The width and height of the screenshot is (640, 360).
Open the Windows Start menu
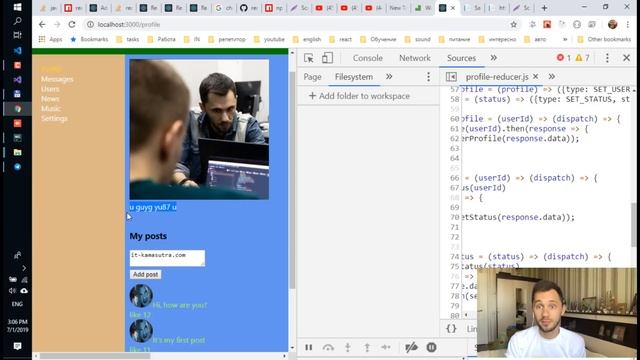[17, 7]
